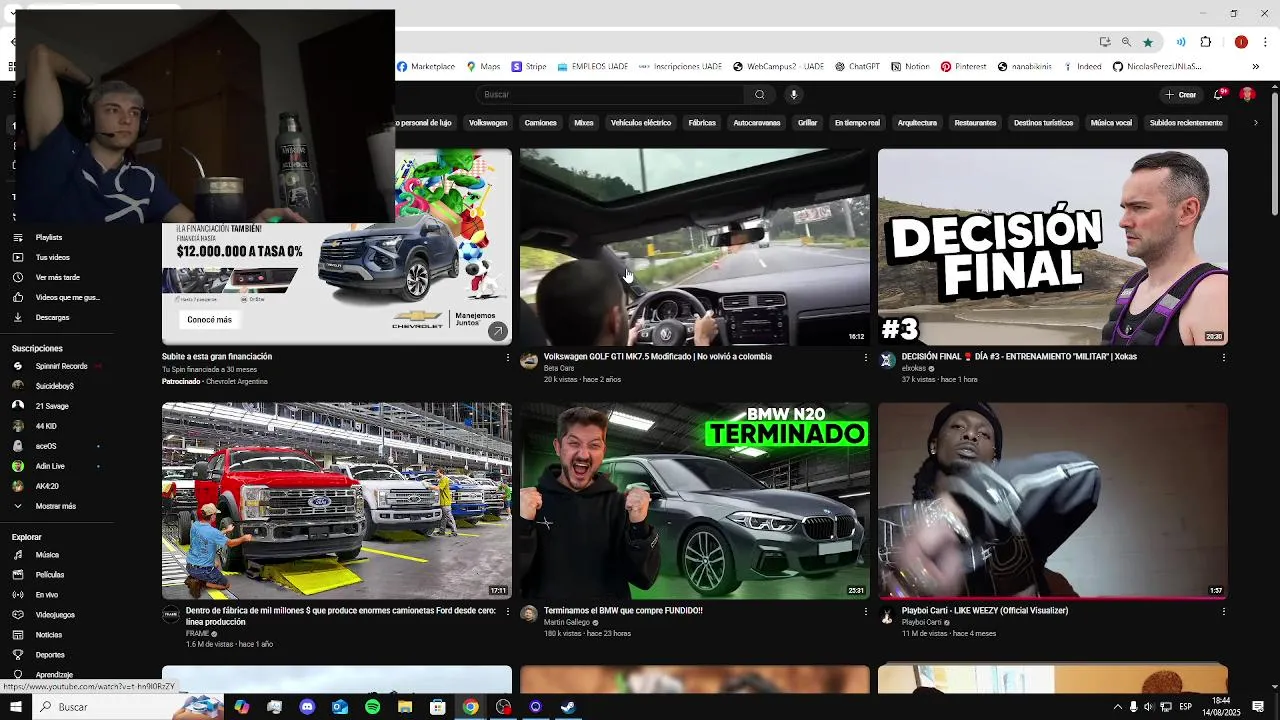The image size is (1280, 720).
Task: Open options menu for Ford factory video
Action: (x=507, y=611)
